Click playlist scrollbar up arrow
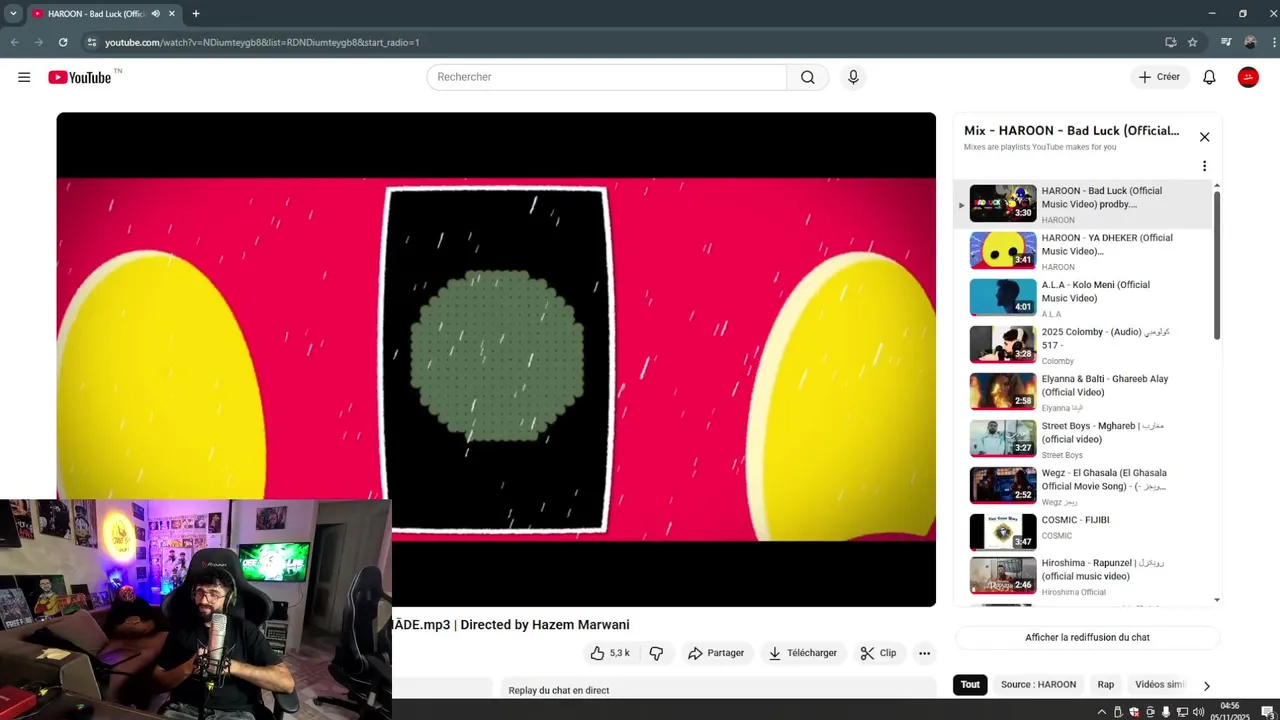Image resolution: width=1280 pixels, height=720 pixels. click(x=1217, y=186)
